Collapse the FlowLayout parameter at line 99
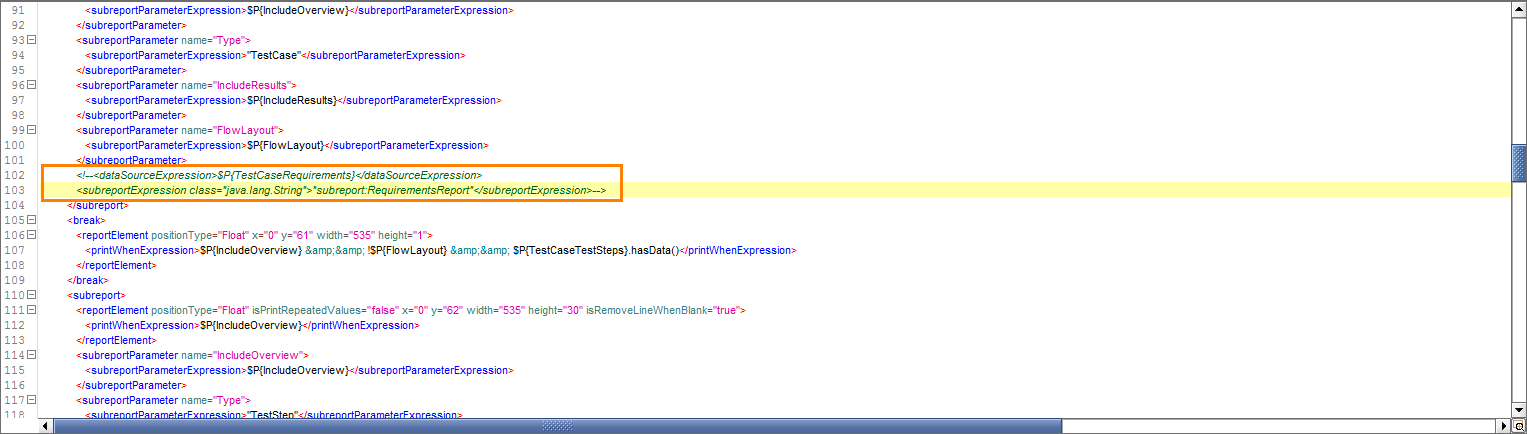1527x434 pixels. (31, 130)
